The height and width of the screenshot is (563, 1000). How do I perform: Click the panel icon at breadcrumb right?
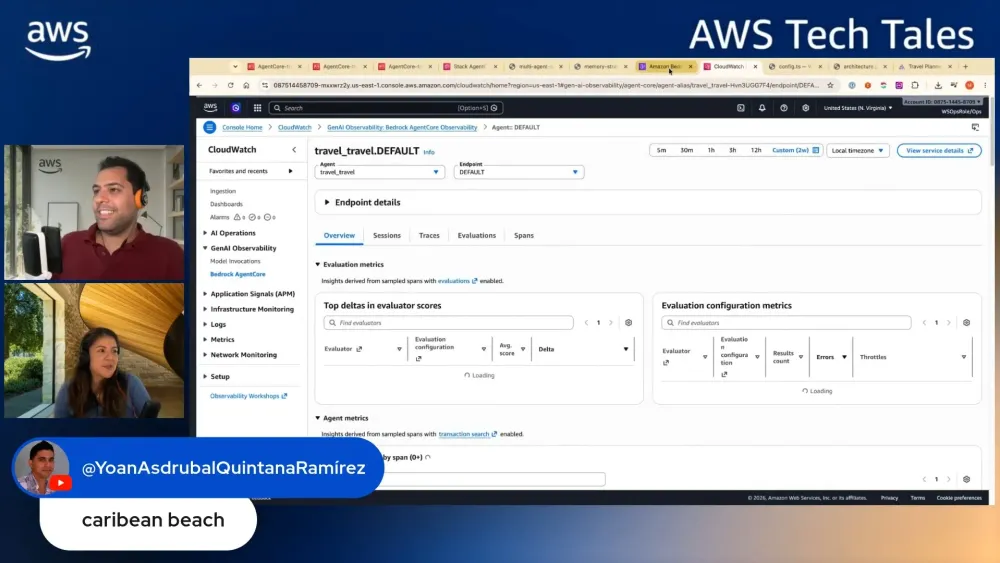coord(975,127)
